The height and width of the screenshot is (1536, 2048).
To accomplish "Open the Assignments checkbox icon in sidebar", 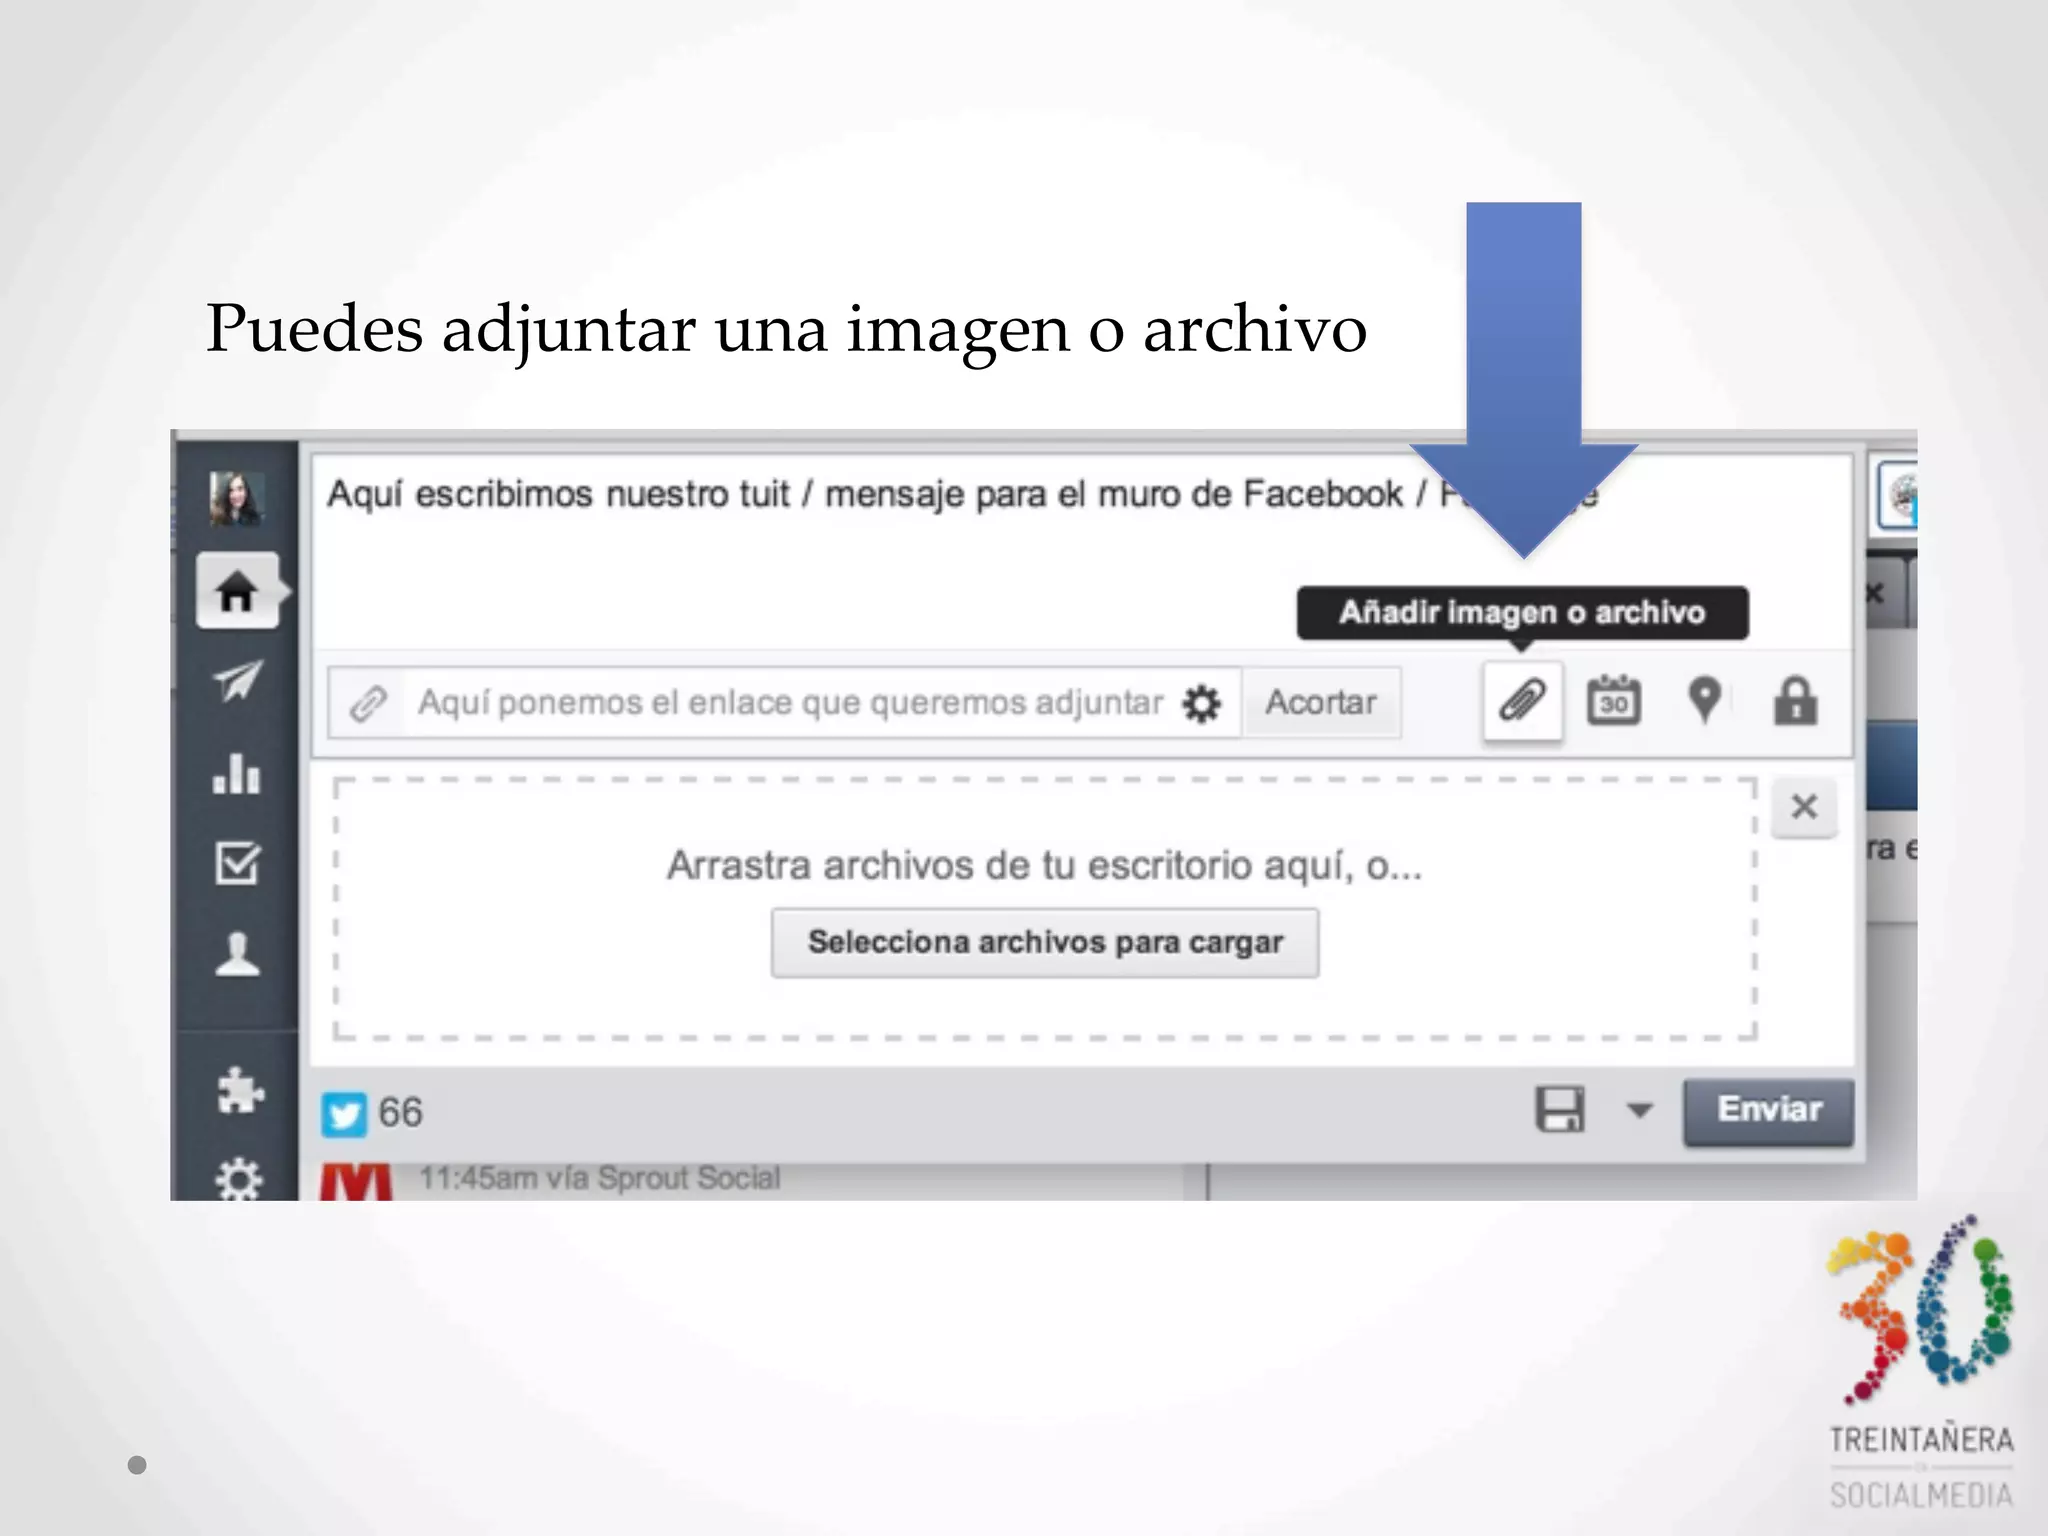I will point(237,863).
